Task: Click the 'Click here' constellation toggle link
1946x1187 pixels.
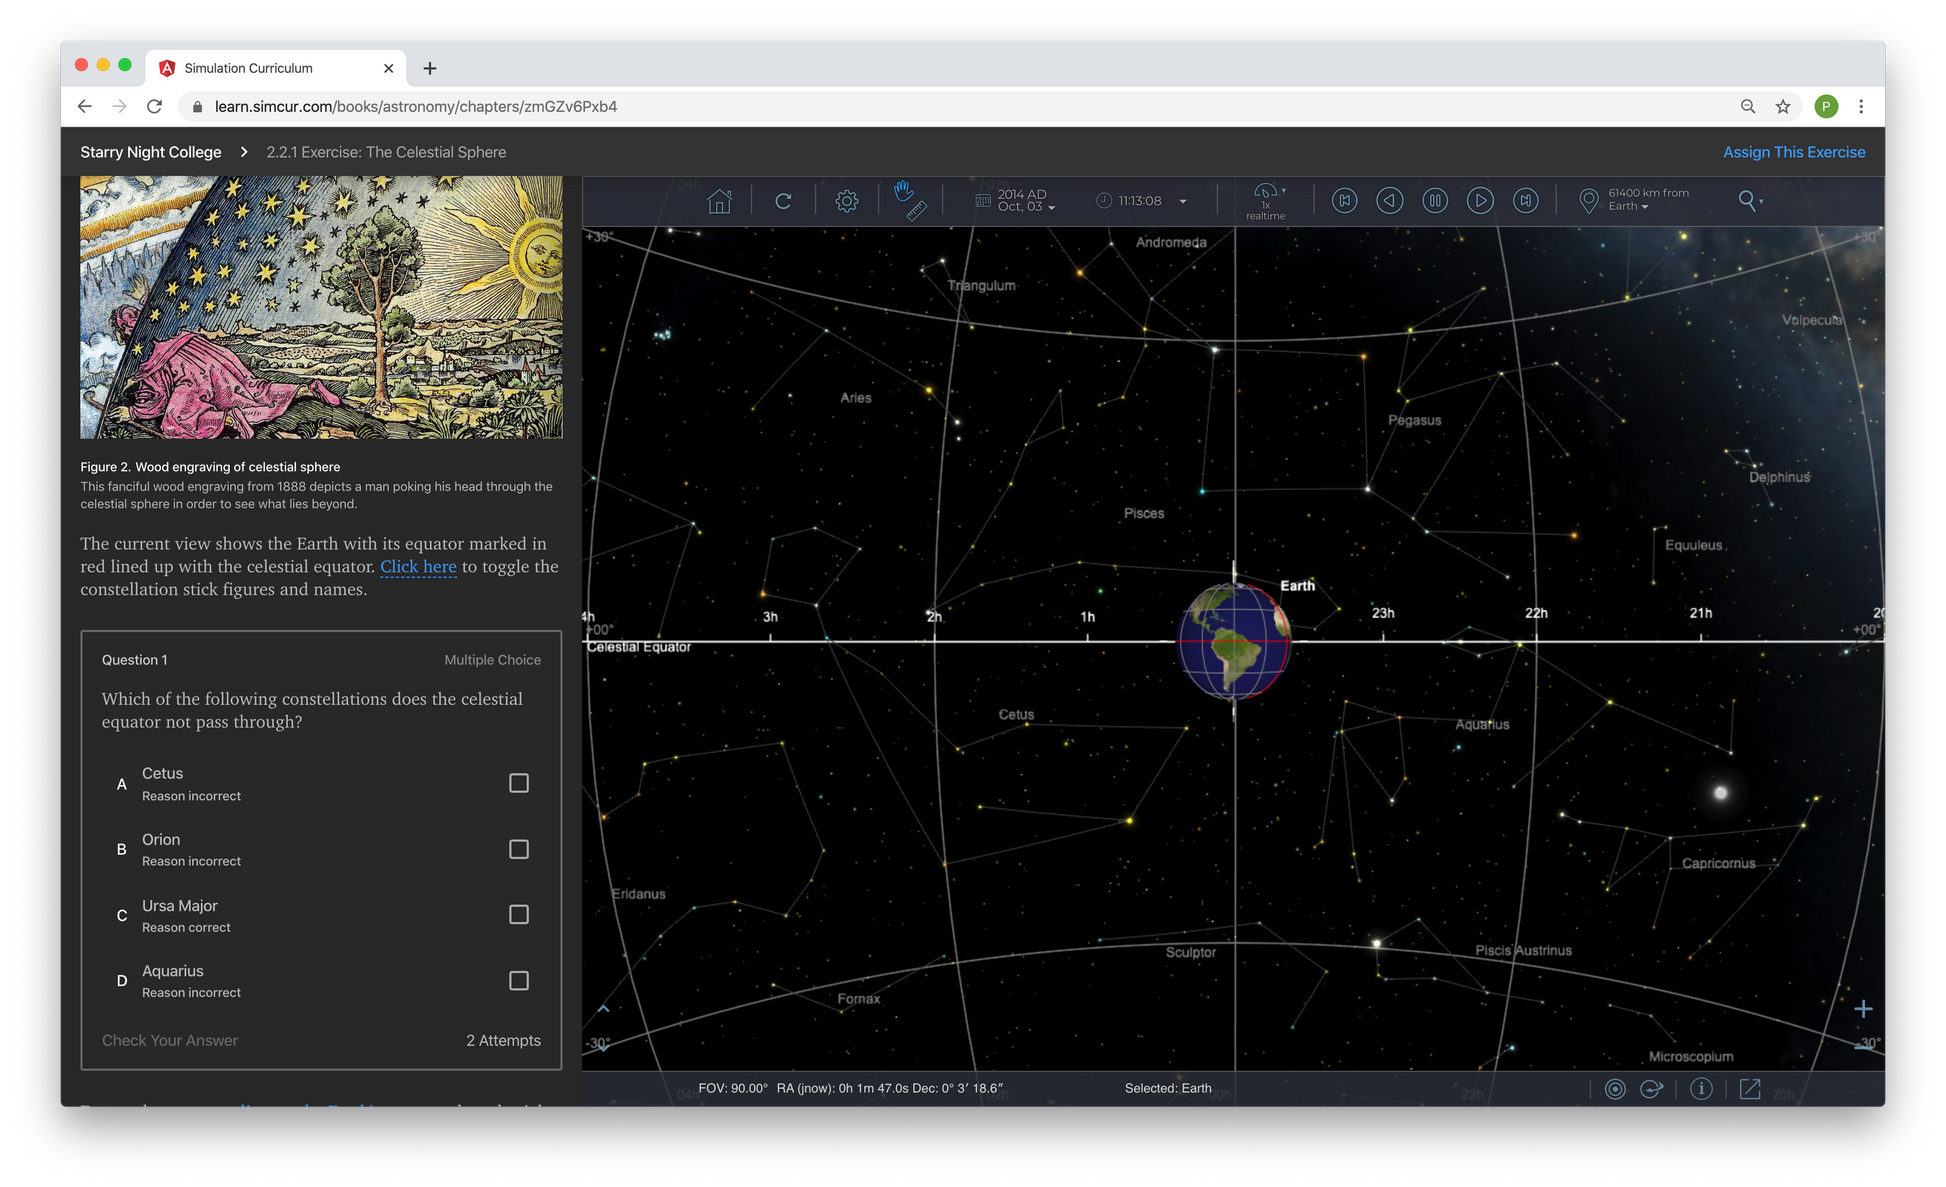Action: [x=418, y=567]
